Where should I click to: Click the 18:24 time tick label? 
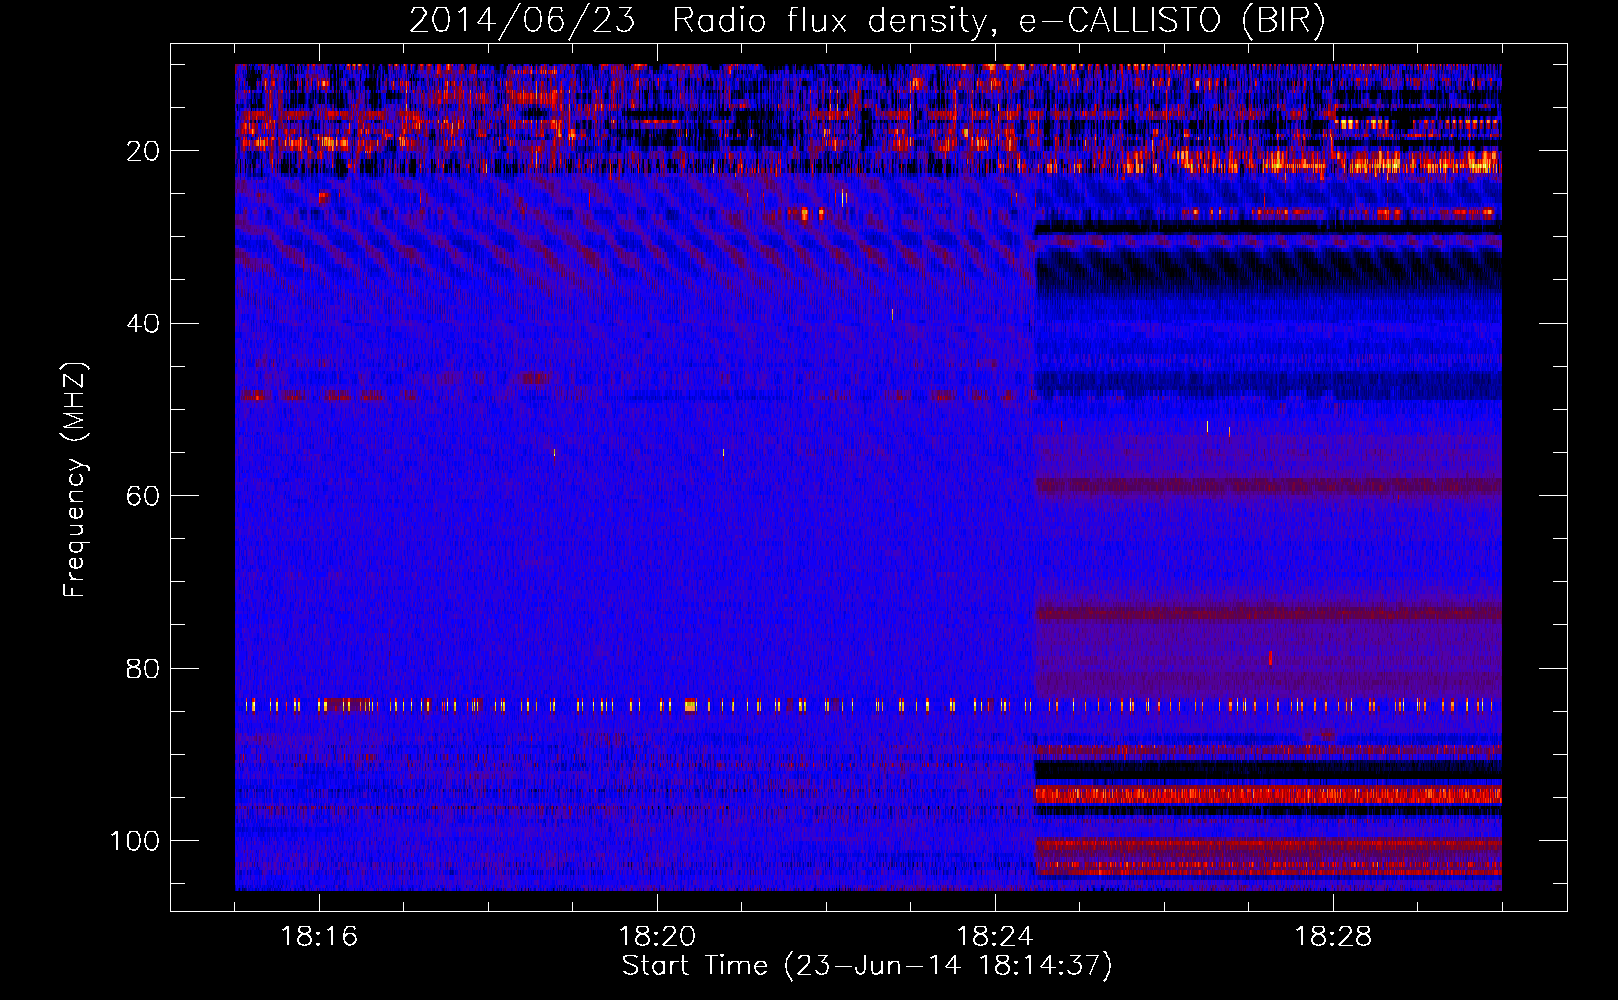click(995, 937)
